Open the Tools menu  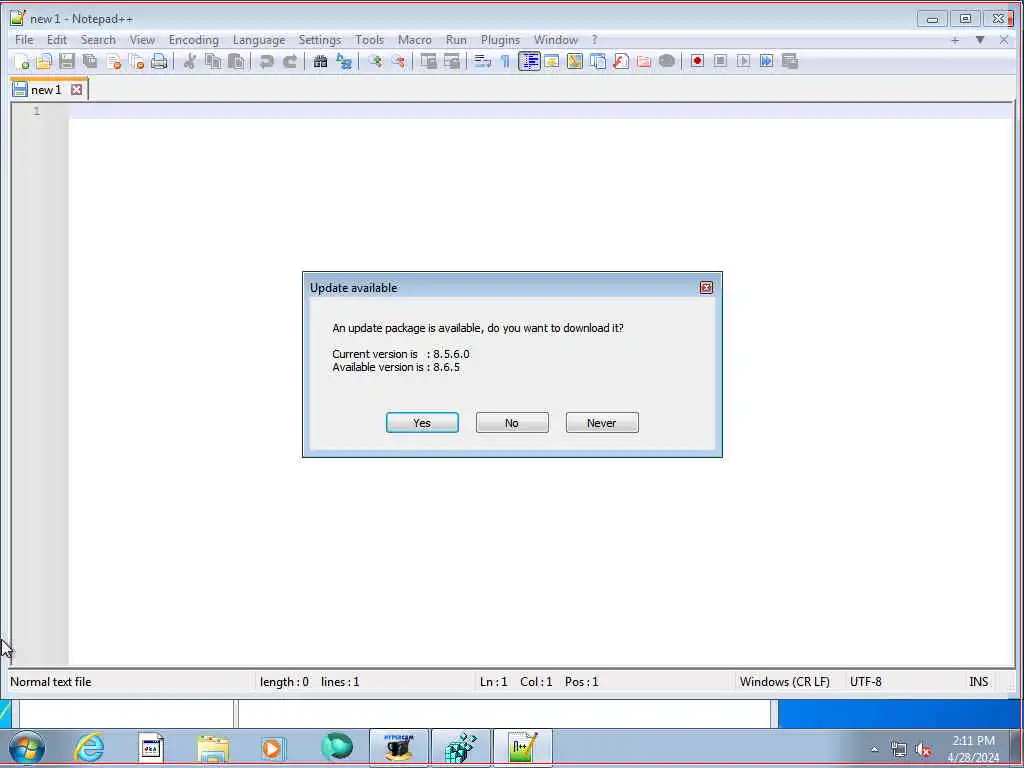pos(370,40)
